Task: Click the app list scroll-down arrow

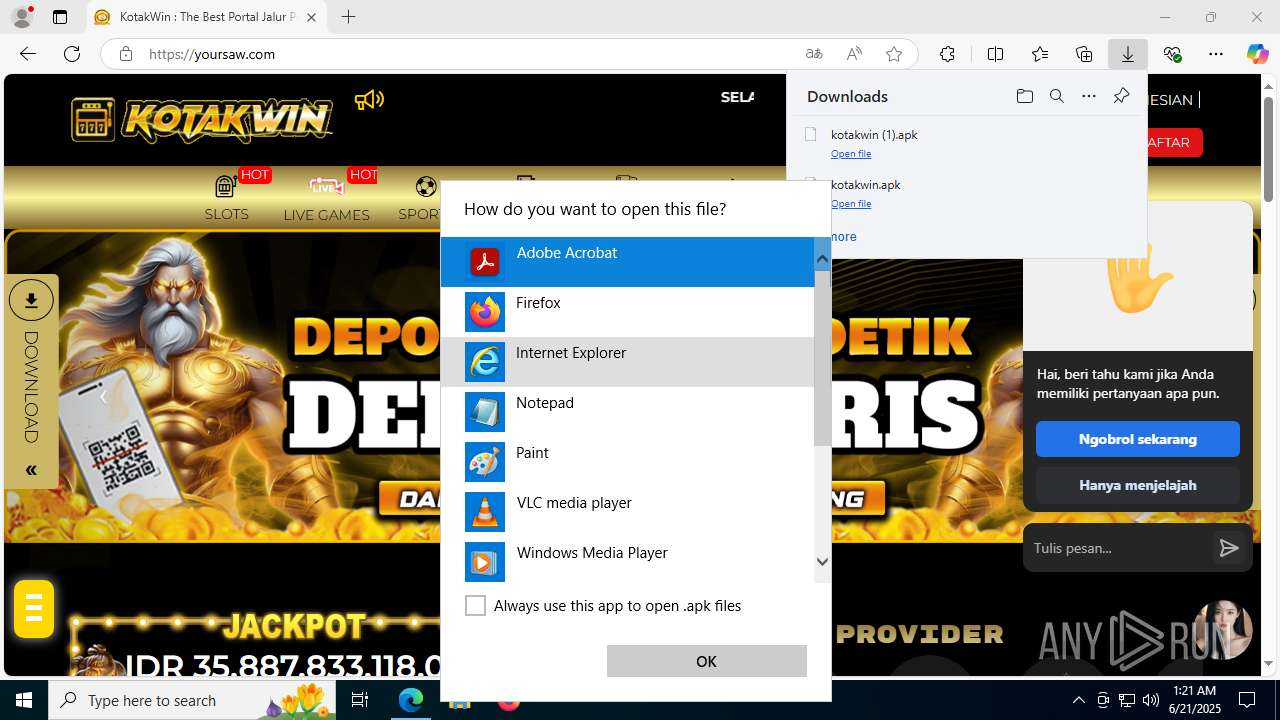Action: point(822,562)
